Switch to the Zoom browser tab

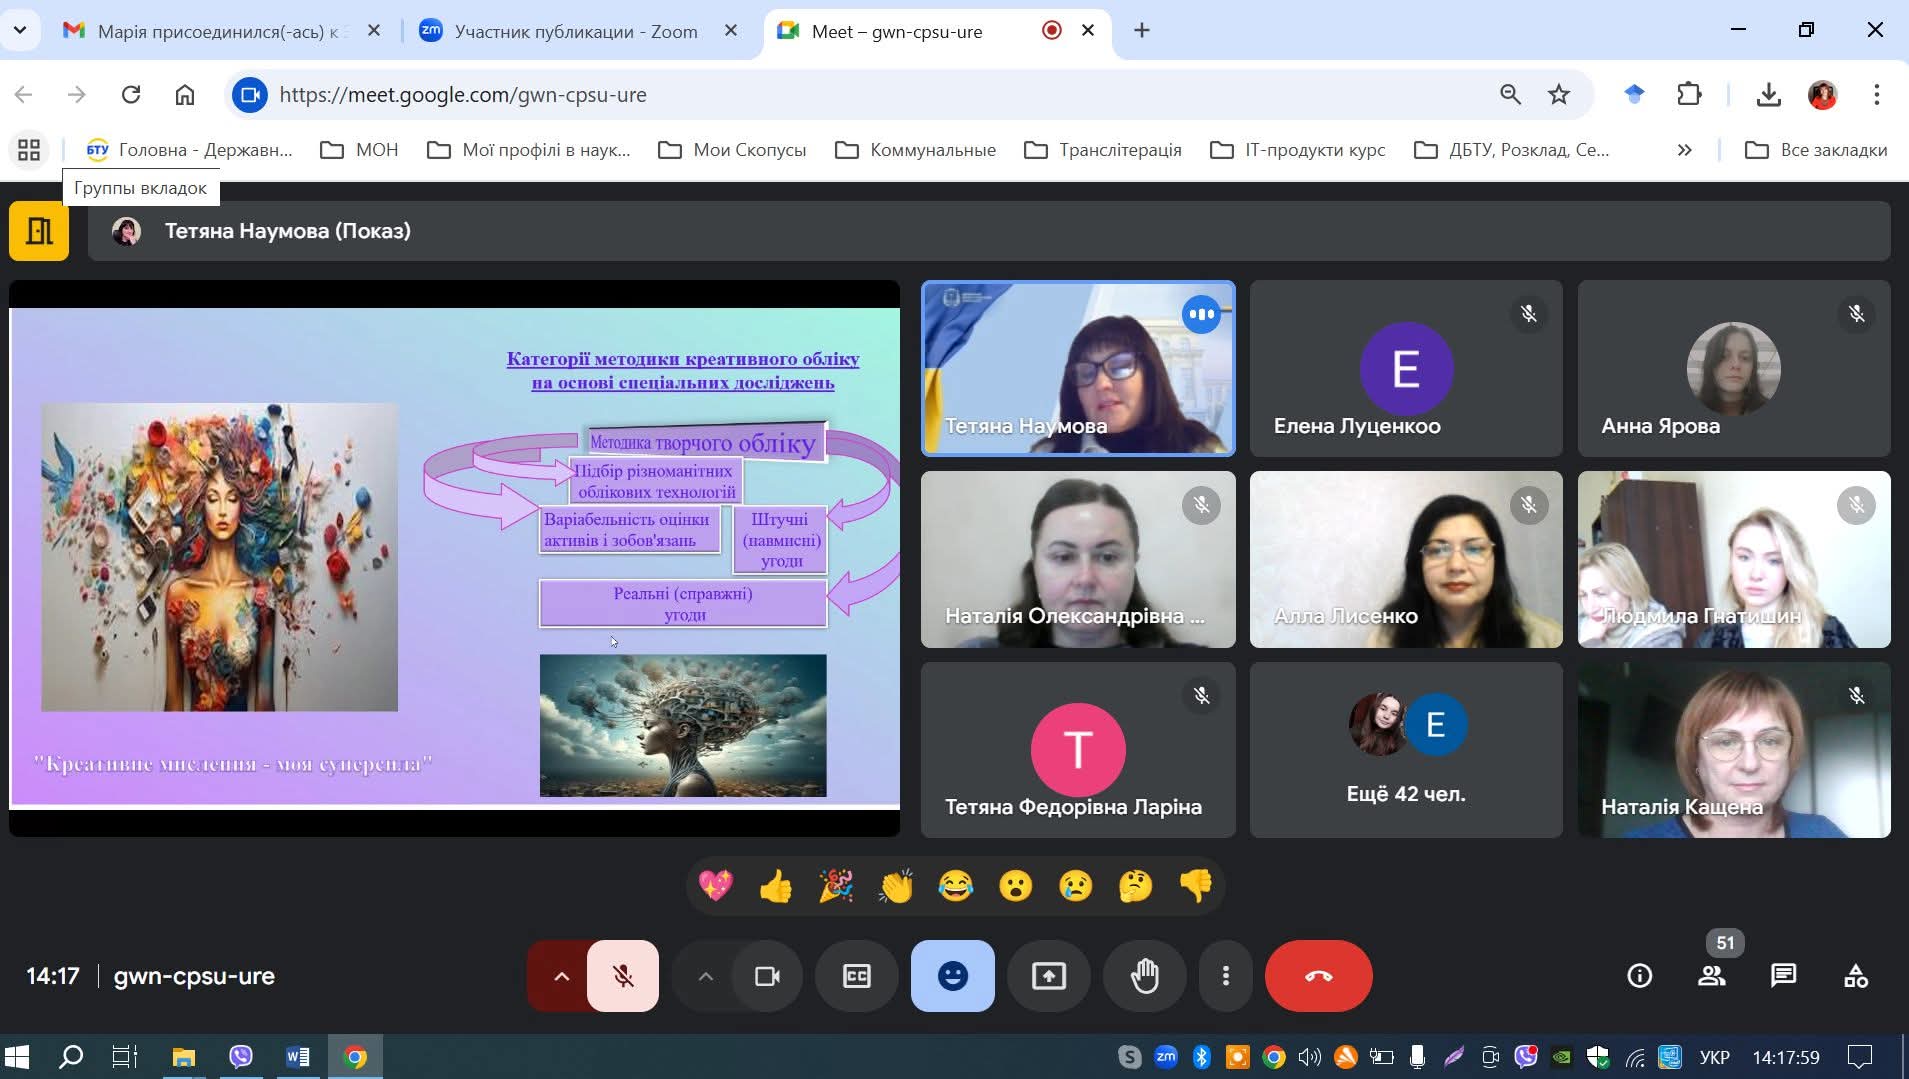pos(576,31)
